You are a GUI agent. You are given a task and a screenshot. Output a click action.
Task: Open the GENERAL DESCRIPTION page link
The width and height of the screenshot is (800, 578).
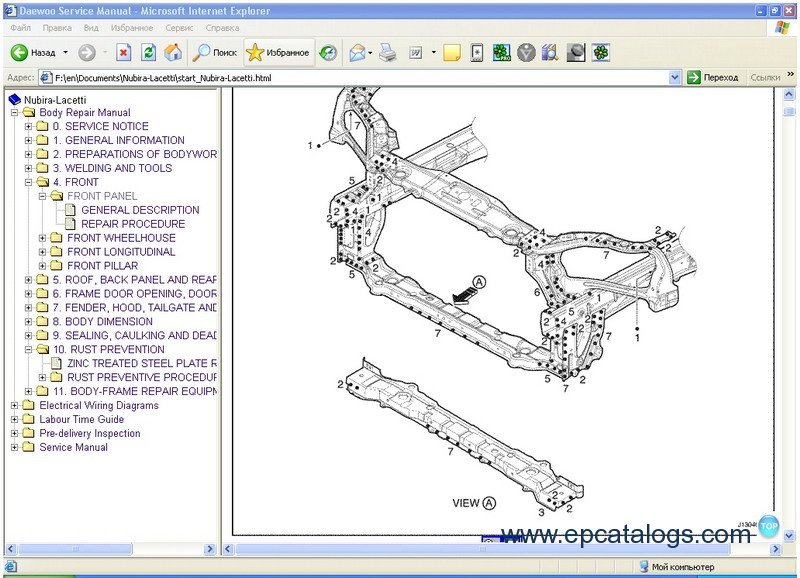[x=140, y=210]
